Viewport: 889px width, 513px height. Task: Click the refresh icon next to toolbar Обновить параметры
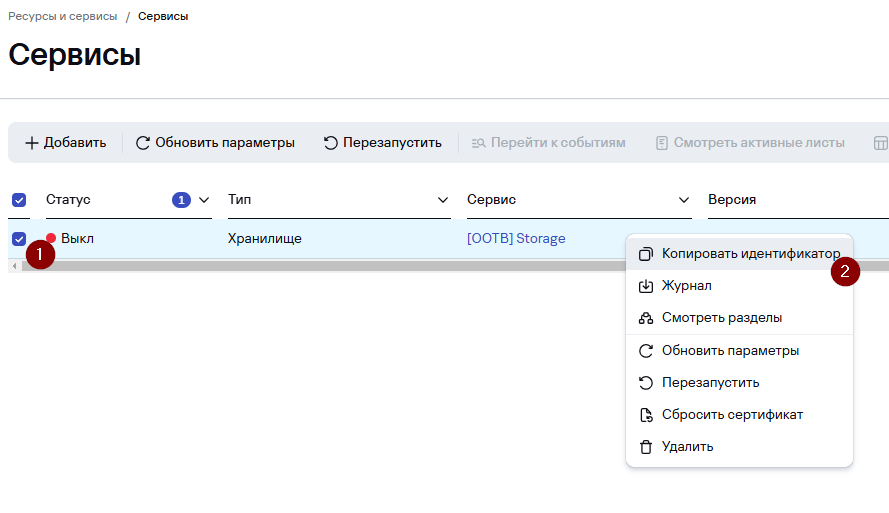(x=142, y=143)
